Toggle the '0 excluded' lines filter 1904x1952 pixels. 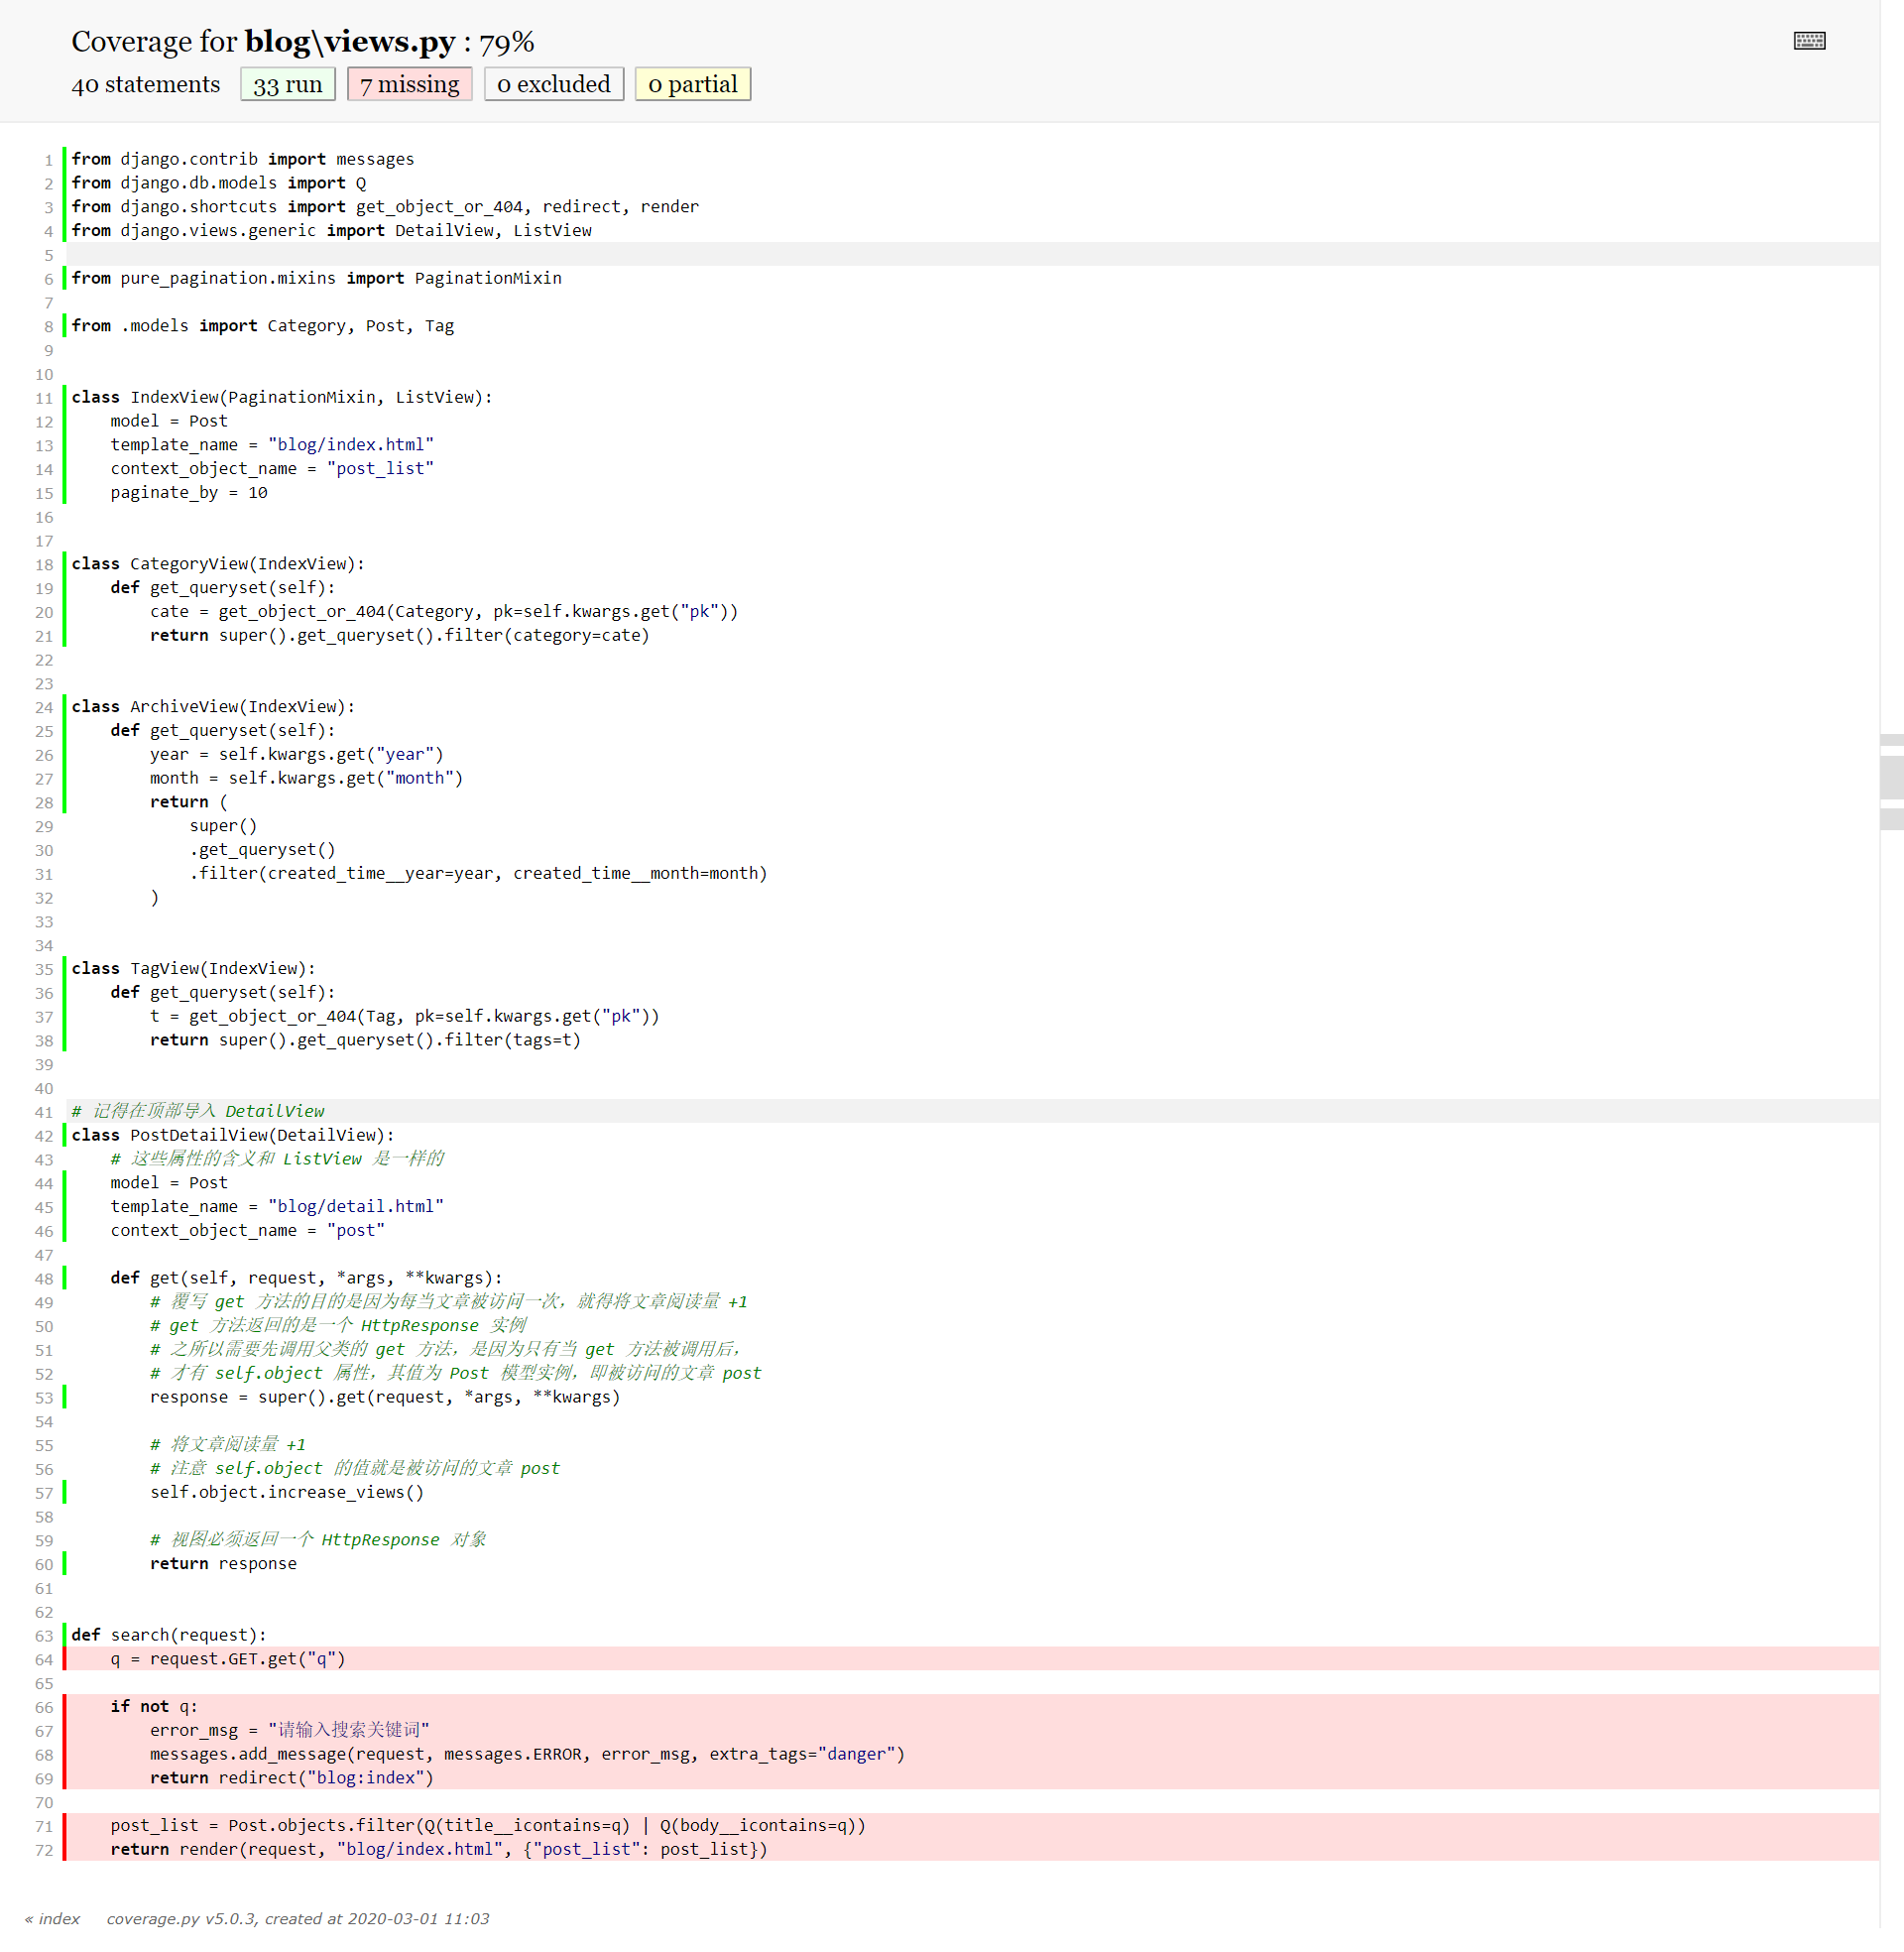coord(553,85)
